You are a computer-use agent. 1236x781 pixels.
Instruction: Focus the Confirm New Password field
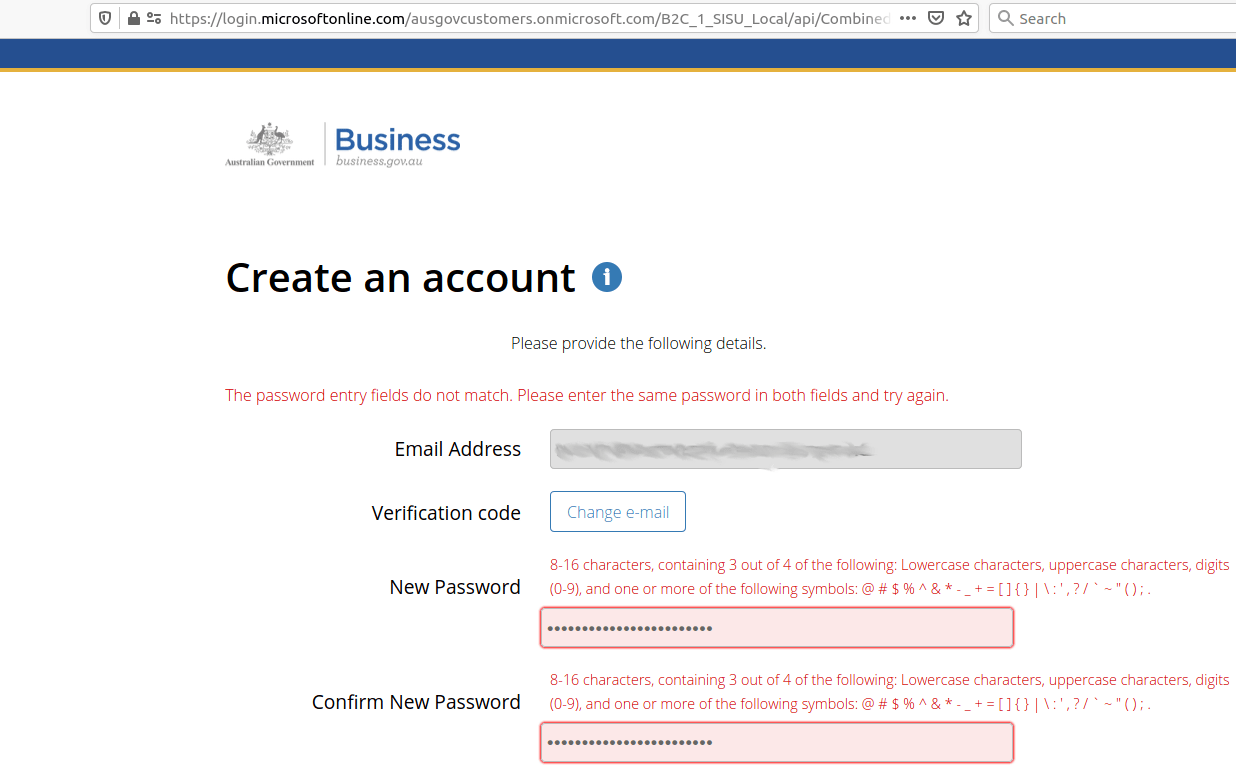tap(777, 742)
